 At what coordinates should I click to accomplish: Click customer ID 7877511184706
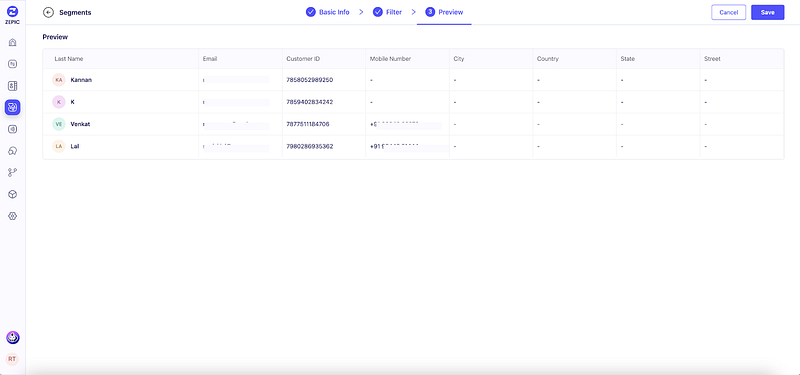(308, 124)
